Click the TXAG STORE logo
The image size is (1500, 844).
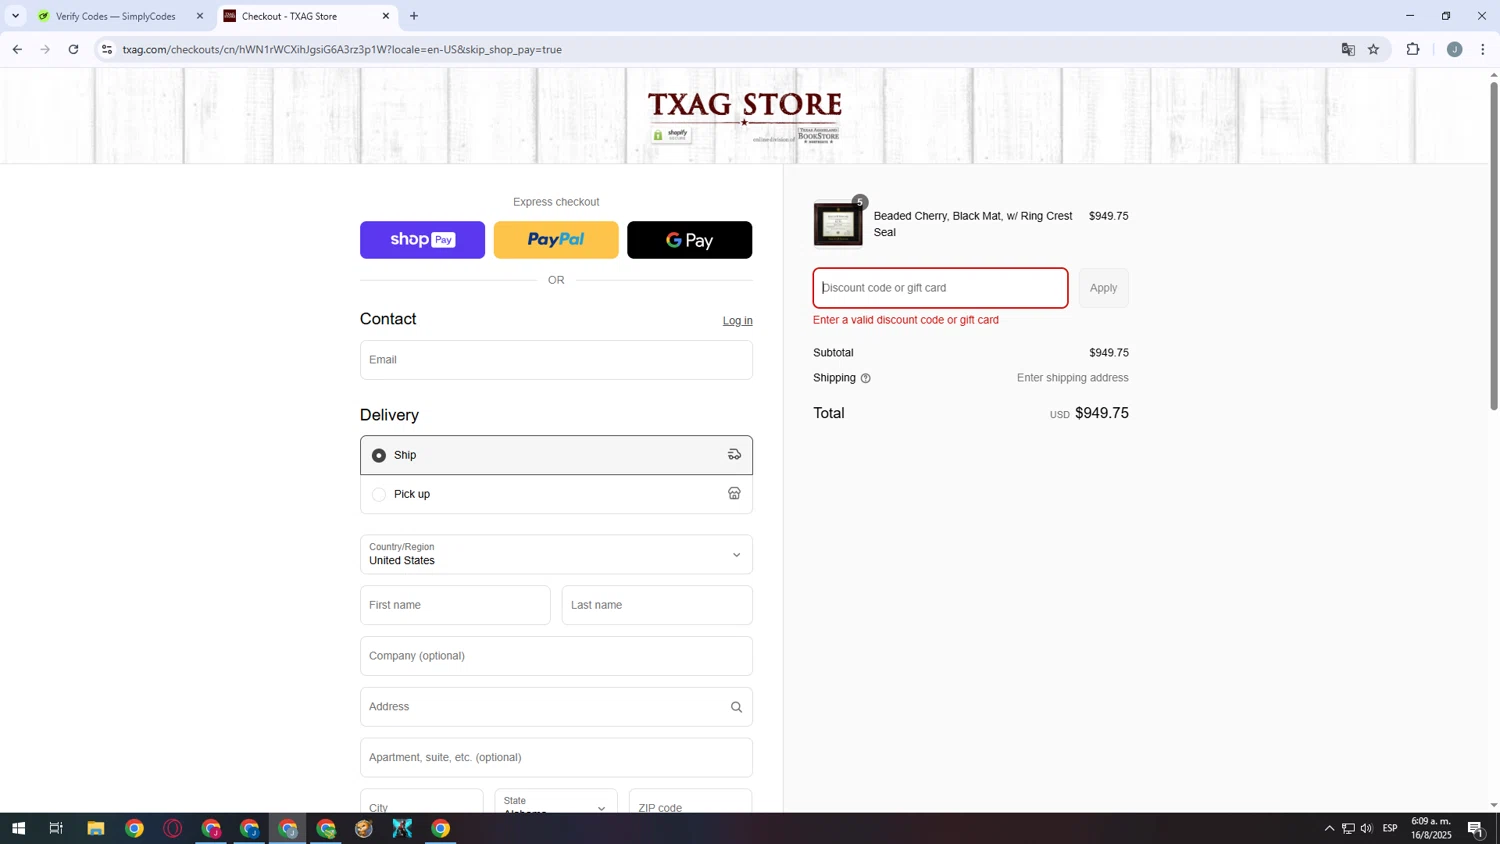[x=745, y=116]
